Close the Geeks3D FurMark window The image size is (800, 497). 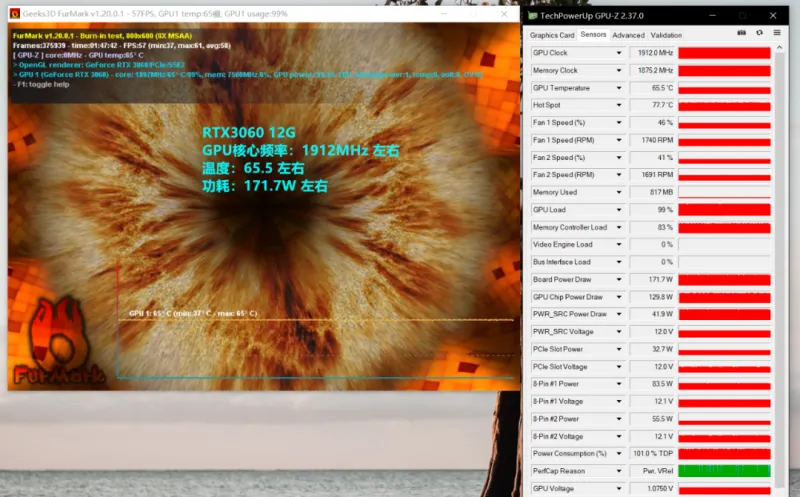tap(504, 14)
